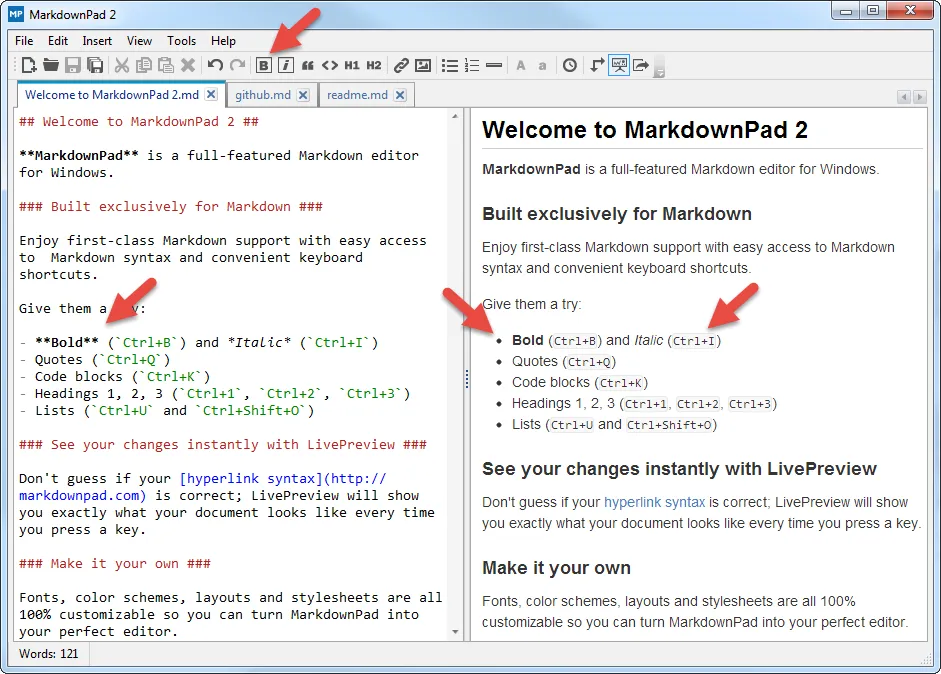Image resolution: width=941 pixels, height=674 pixels.
Task: Click the Redo arrow icon
Action: (238, 65)
